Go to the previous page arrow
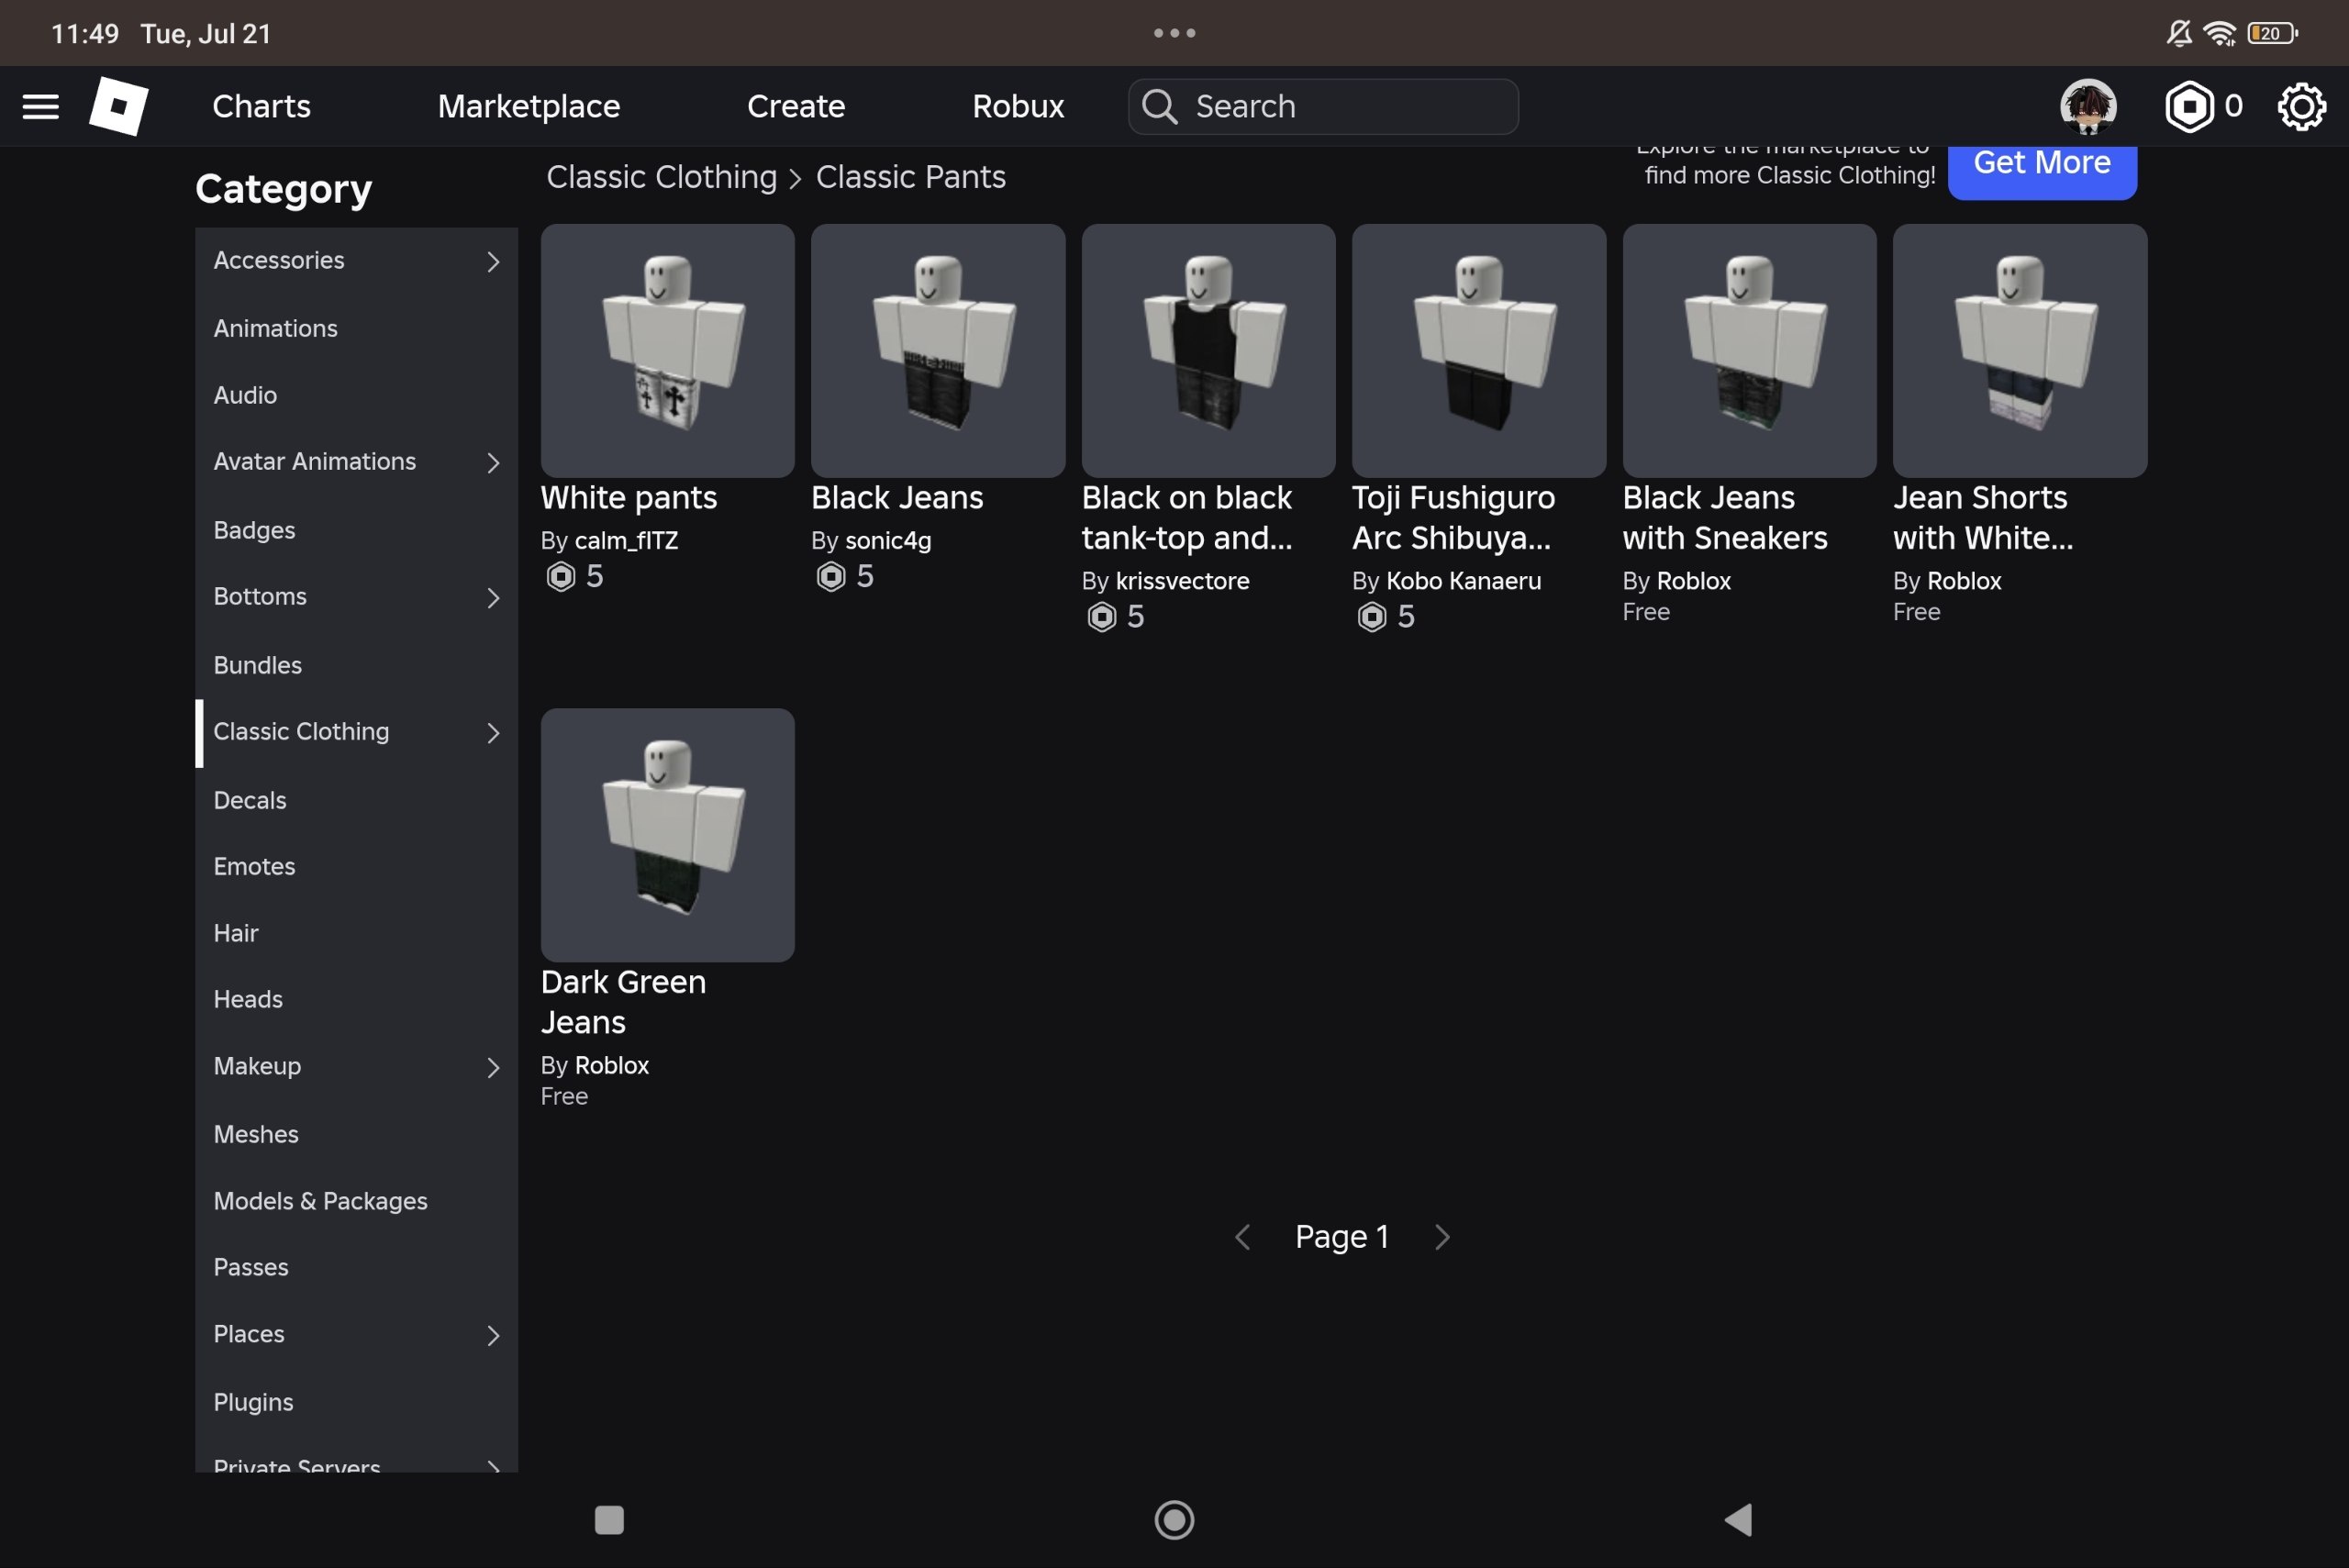Image resolution: width=2349 pixels, height=1568 pixels. tap(1242, 1237)
